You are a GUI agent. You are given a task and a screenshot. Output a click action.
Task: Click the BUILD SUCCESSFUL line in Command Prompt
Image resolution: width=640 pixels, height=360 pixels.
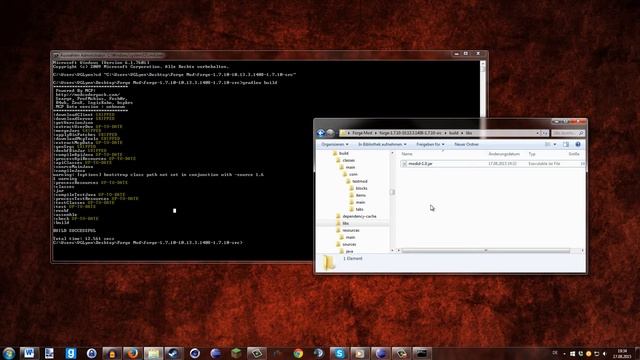74,231
